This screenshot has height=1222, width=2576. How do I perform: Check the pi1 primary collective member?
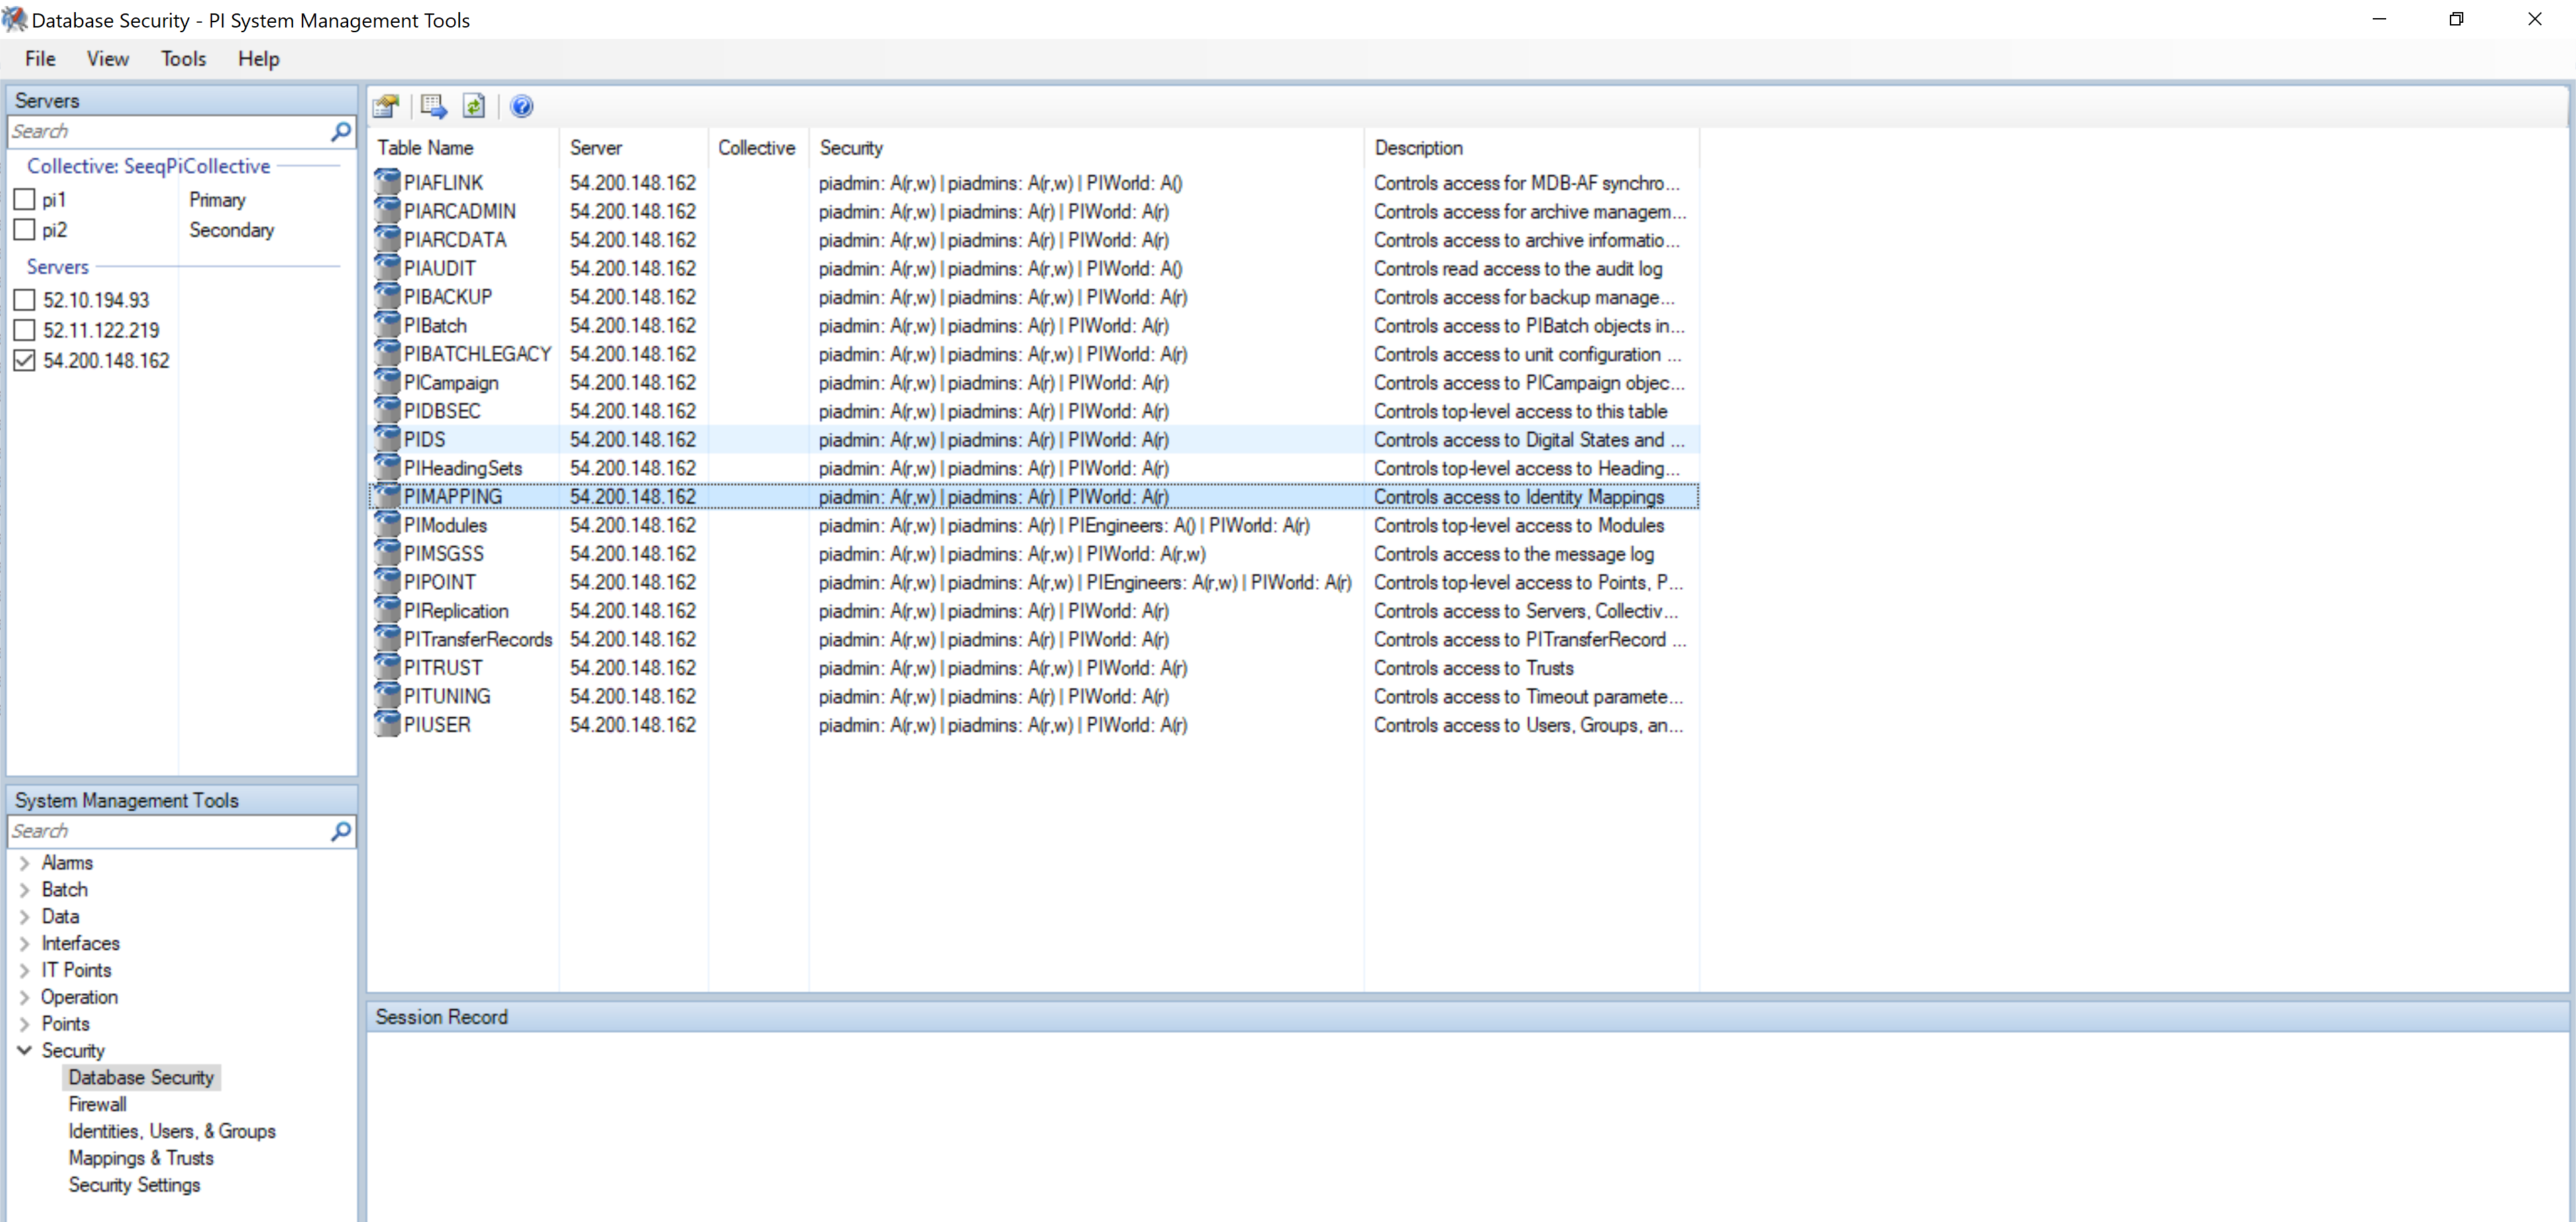[25, 199]
